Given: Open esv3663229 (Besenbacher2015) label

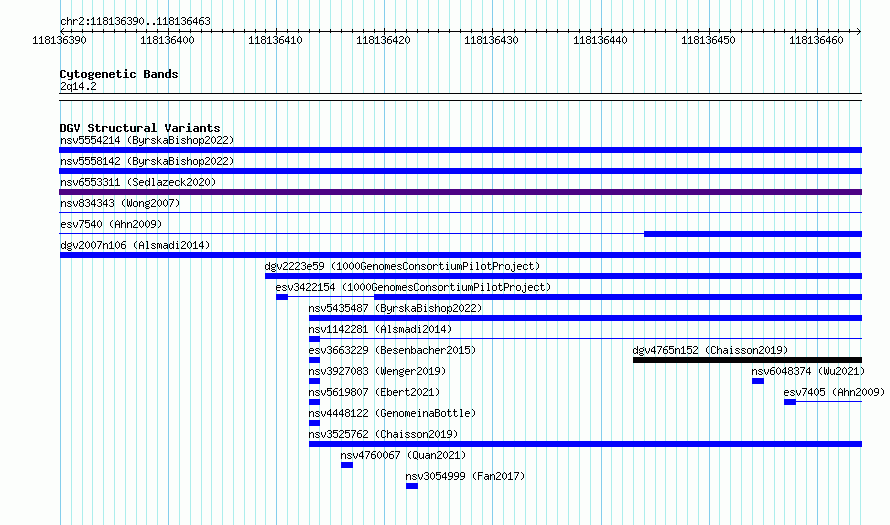Looking at the screenshot, I should [392, 350].
